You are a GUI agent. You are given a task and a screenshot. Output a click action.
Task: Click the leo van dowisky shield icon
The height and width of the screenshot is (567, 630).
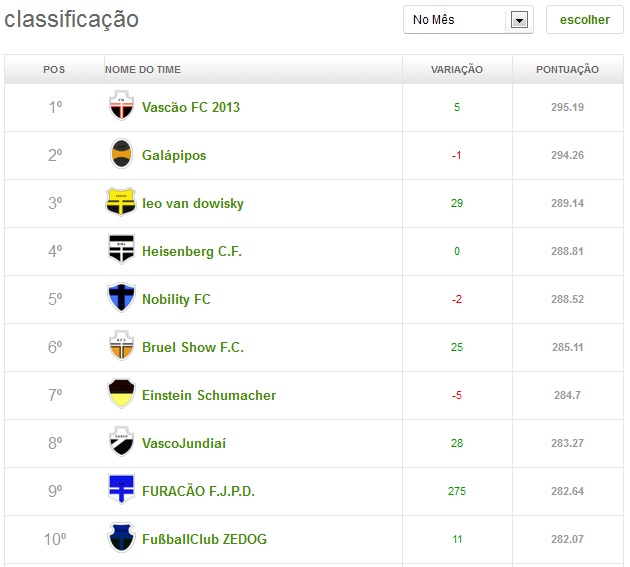(x=121, y=202)
